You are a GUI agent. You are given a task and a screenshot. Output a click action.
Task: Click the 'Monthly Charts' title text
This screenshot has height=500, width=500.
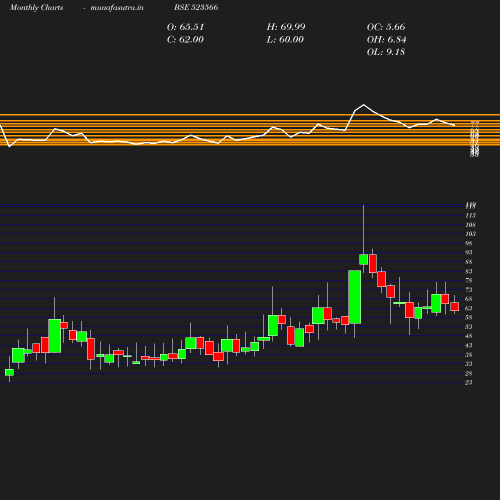37,8
